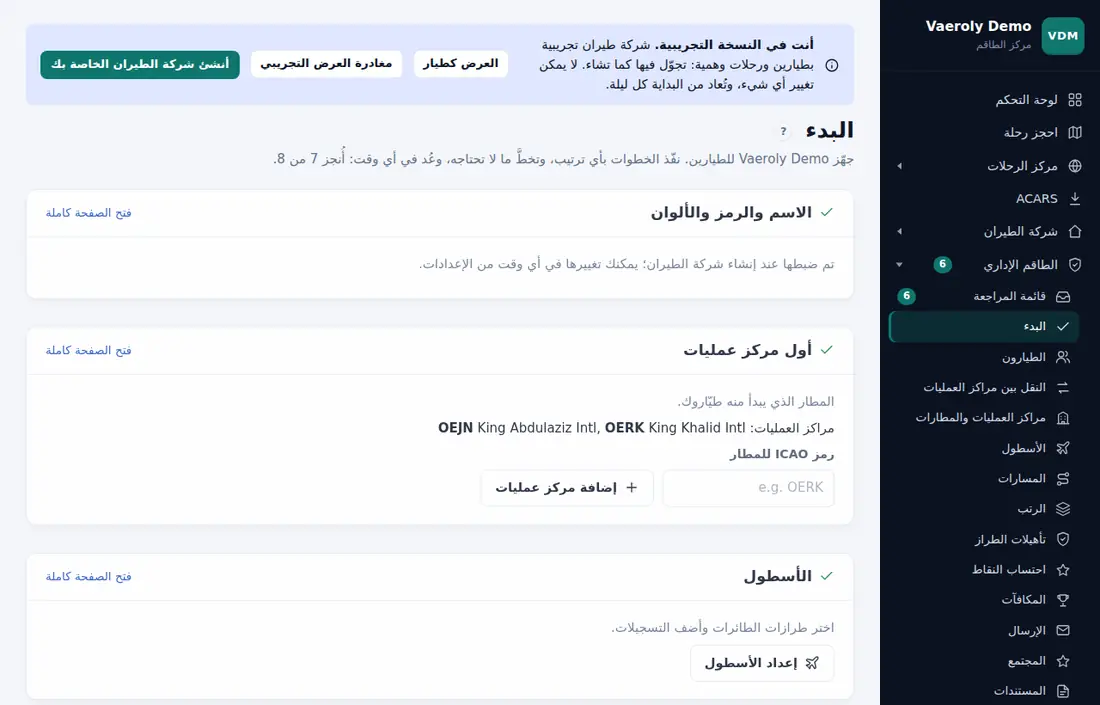Click the plus icon in إضافة مركز عمليات button
This screenshot has height=705, width=1100.
(631, 488)
